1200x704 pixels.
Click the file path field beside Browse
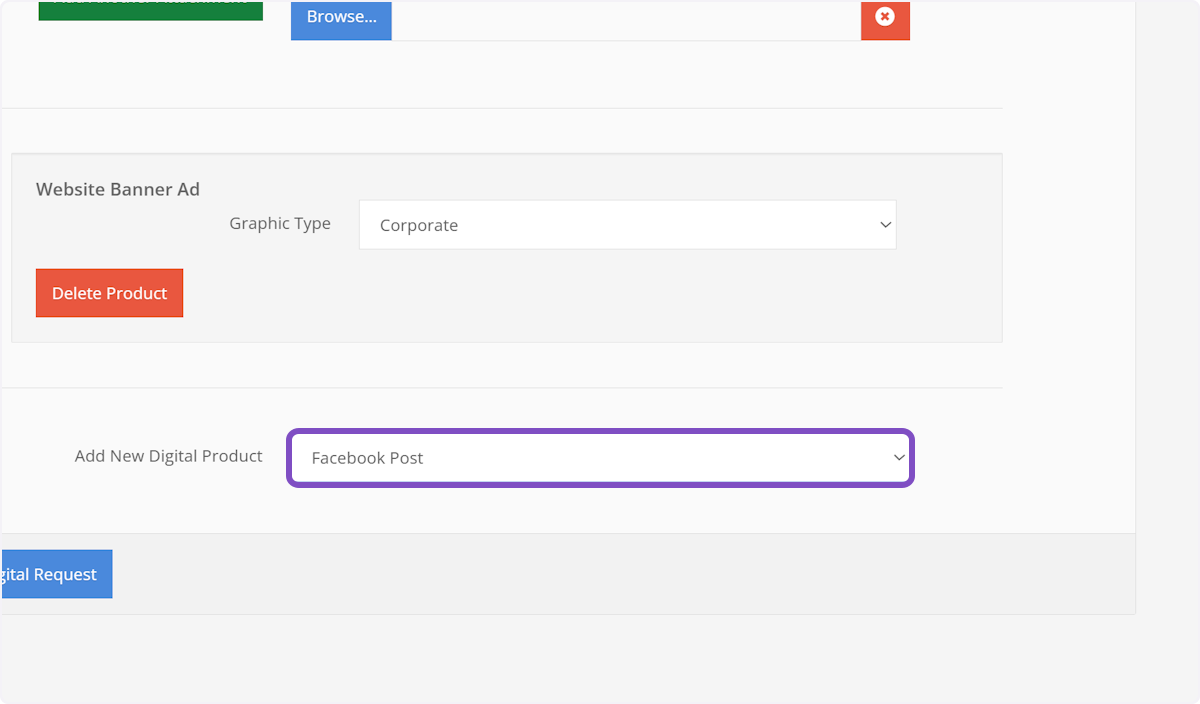click(625, 18)
